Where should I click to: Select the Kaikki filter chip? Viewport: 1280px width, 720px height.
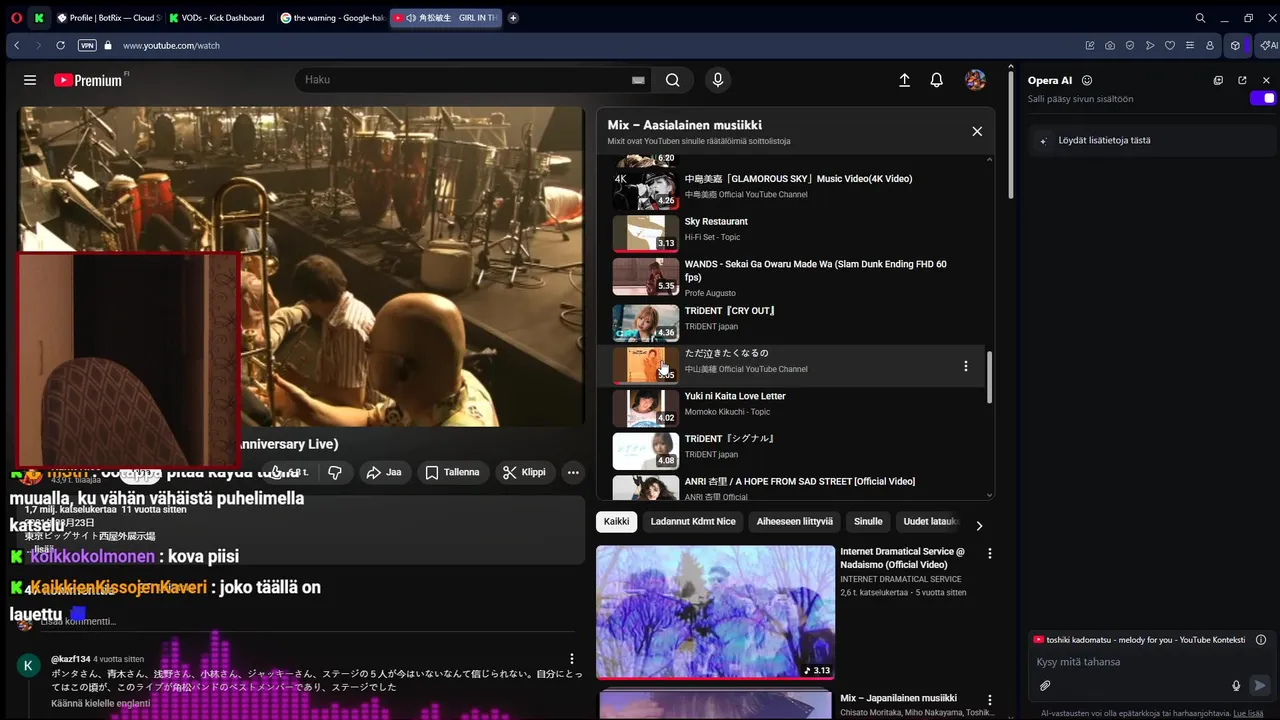[x=617, y=521]
